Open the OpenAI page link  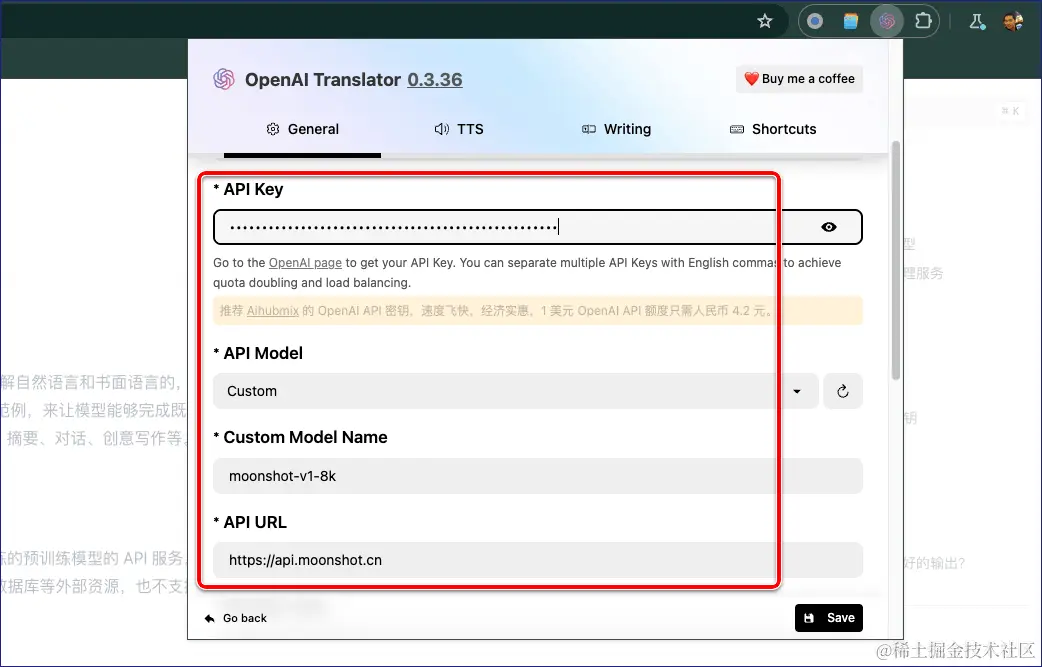305,262
